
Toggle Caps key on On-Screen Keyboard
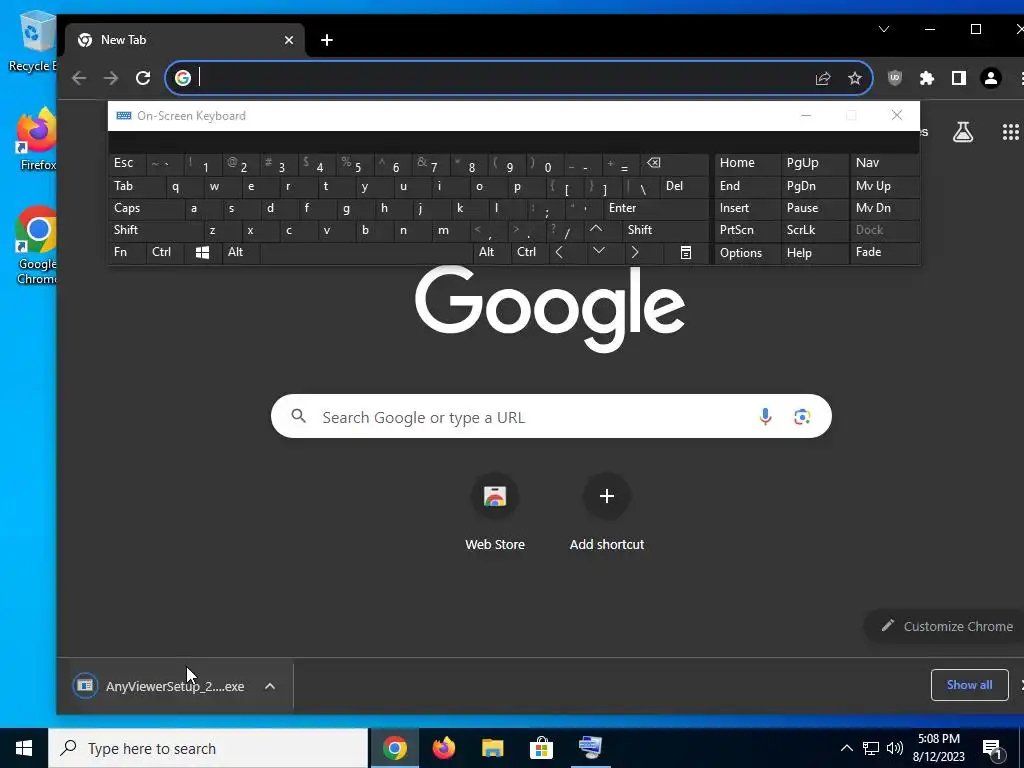tap(146, 208)
